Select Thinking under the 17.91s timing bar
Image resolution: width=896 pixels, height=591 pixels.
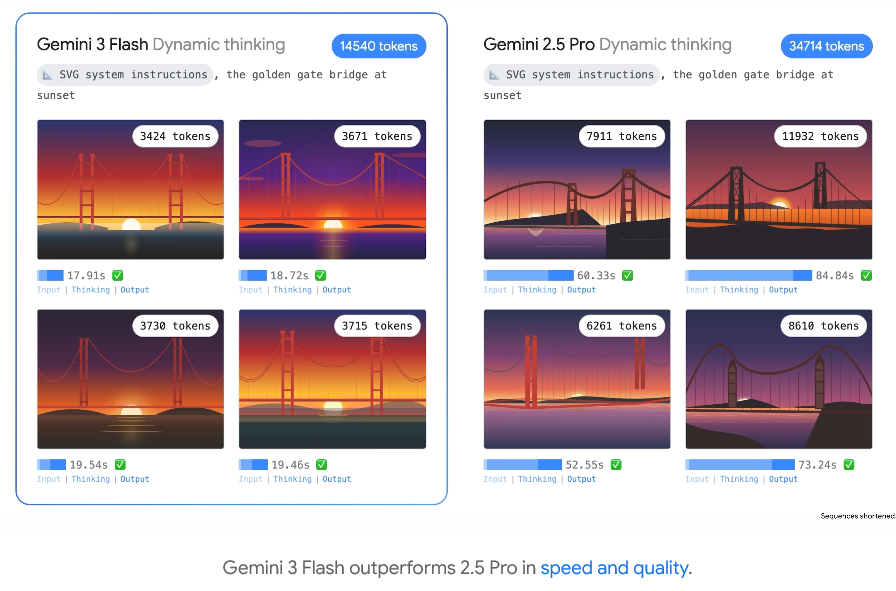point(91,290)
